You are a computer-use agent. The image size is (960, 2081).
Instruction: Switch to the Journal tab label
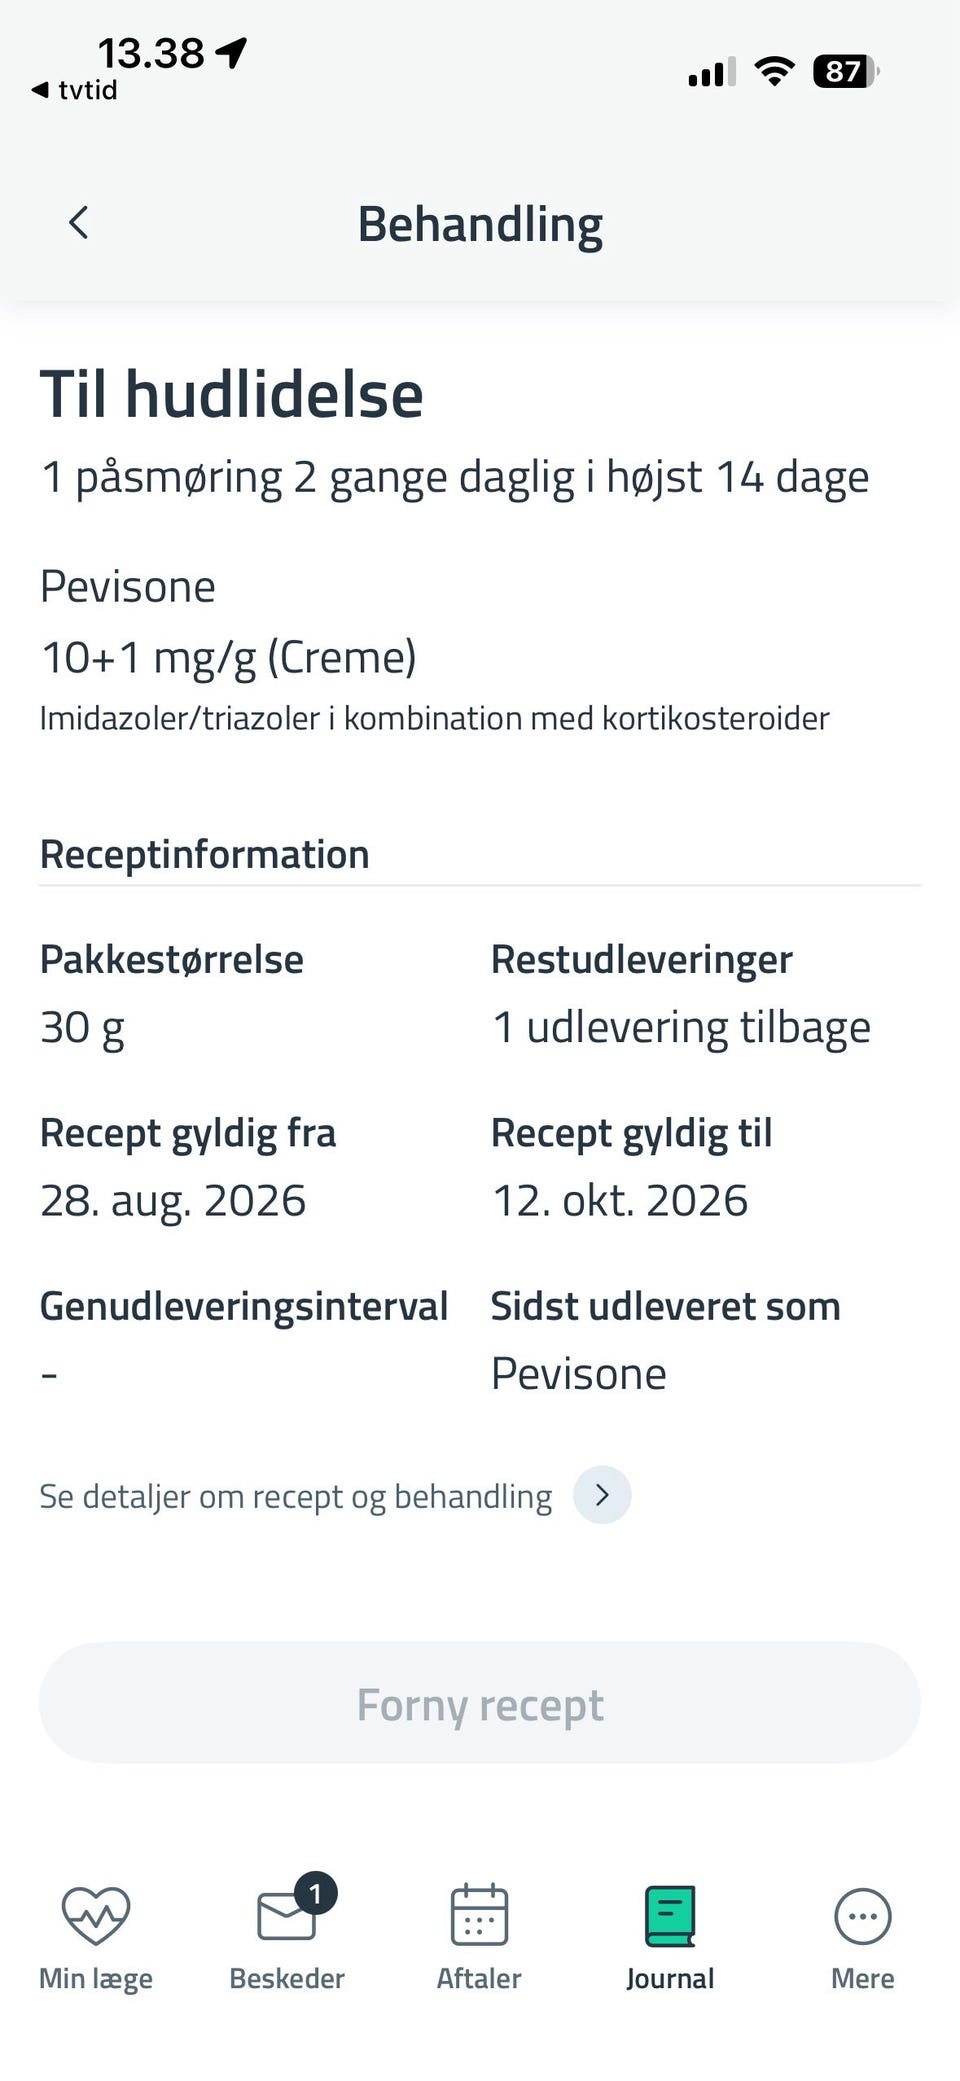click(670, 1978)
